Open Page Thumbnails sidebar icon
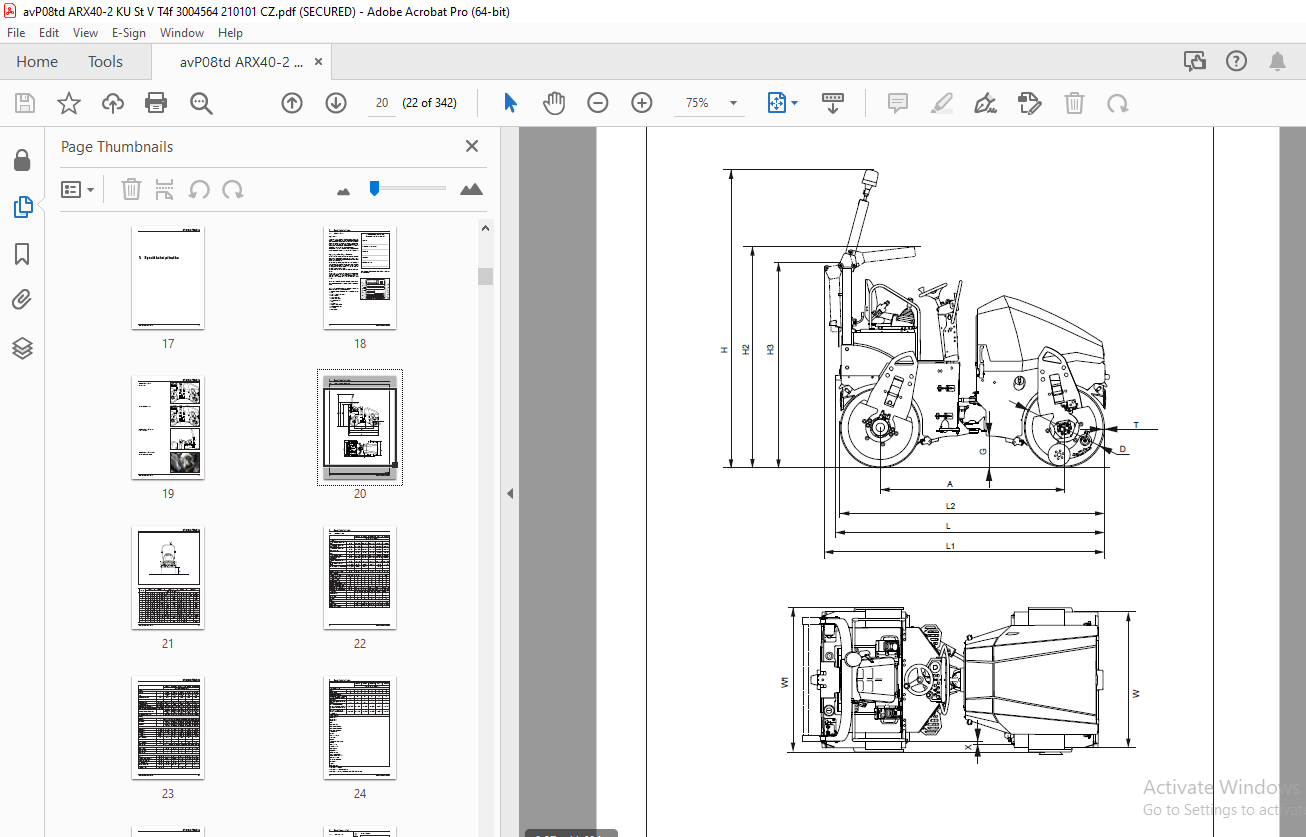Screen dimensions: 1306x837 pos(22,207)
